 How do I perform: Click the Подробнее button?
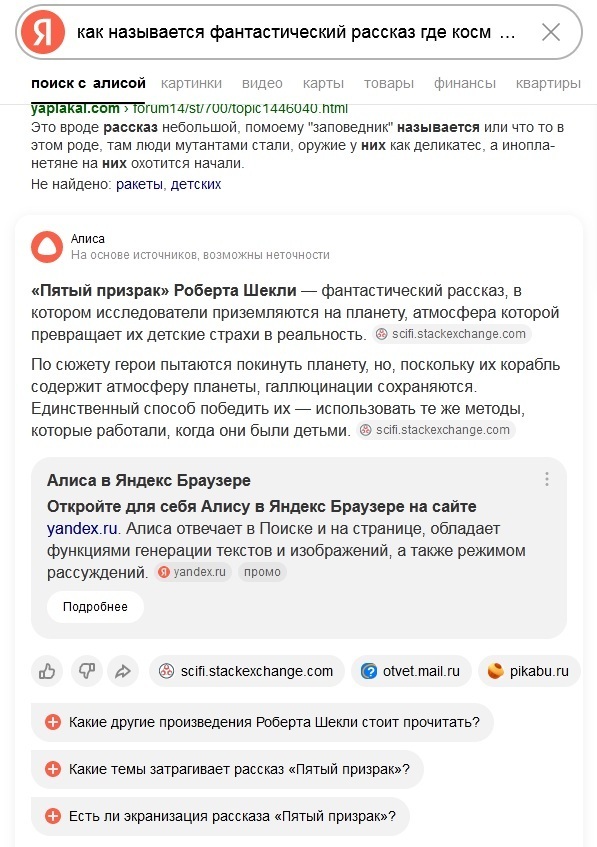[94, 607]
